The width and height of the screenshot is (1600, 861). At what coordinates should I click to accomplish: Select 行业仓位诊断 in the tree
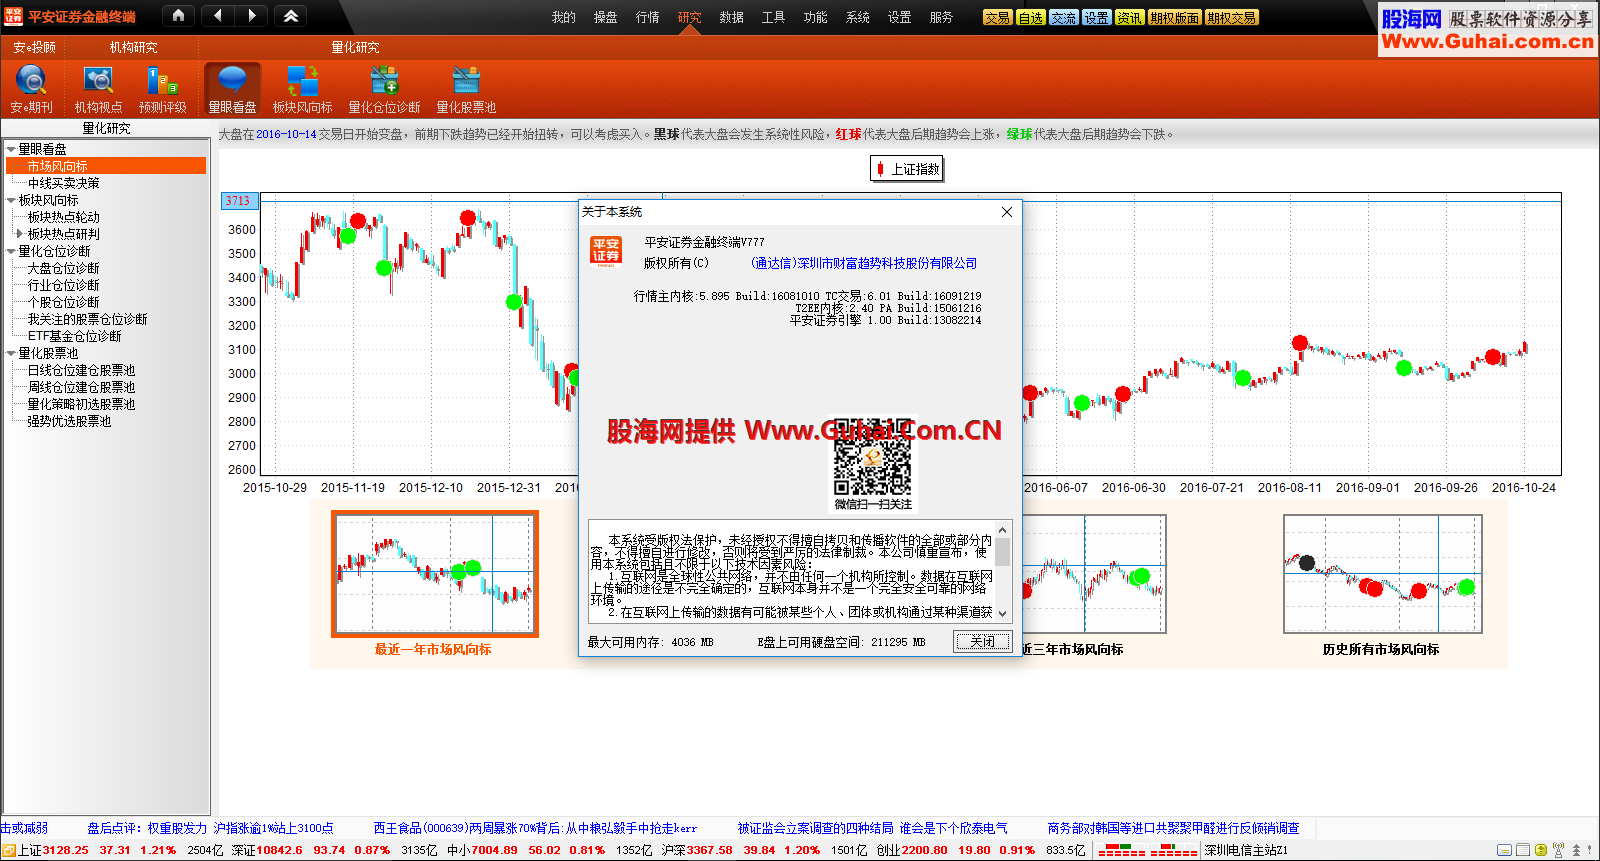64,285
